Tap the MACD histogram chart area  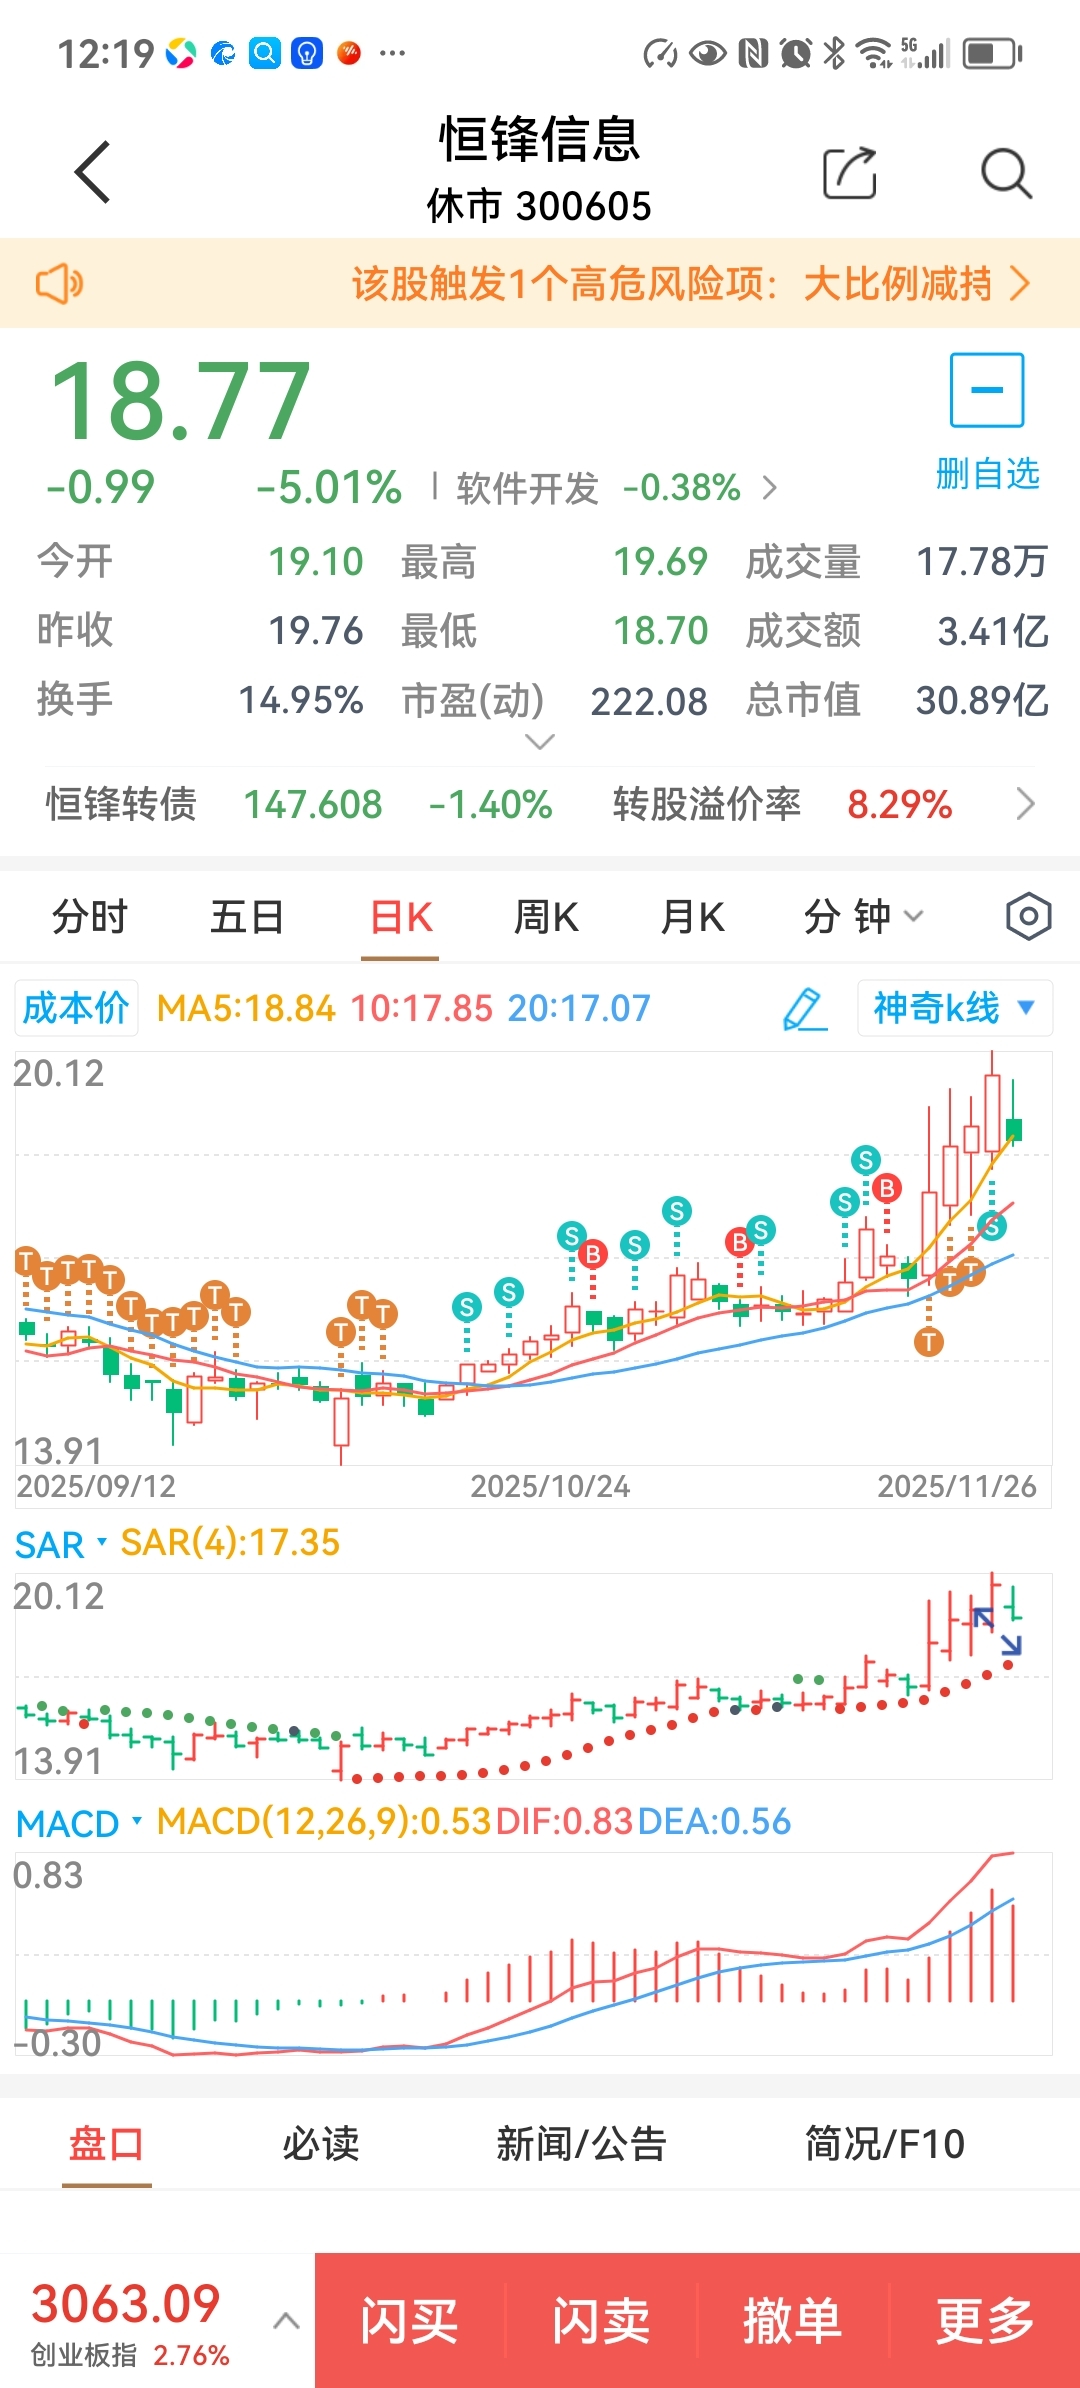(x=533, y=1956)
